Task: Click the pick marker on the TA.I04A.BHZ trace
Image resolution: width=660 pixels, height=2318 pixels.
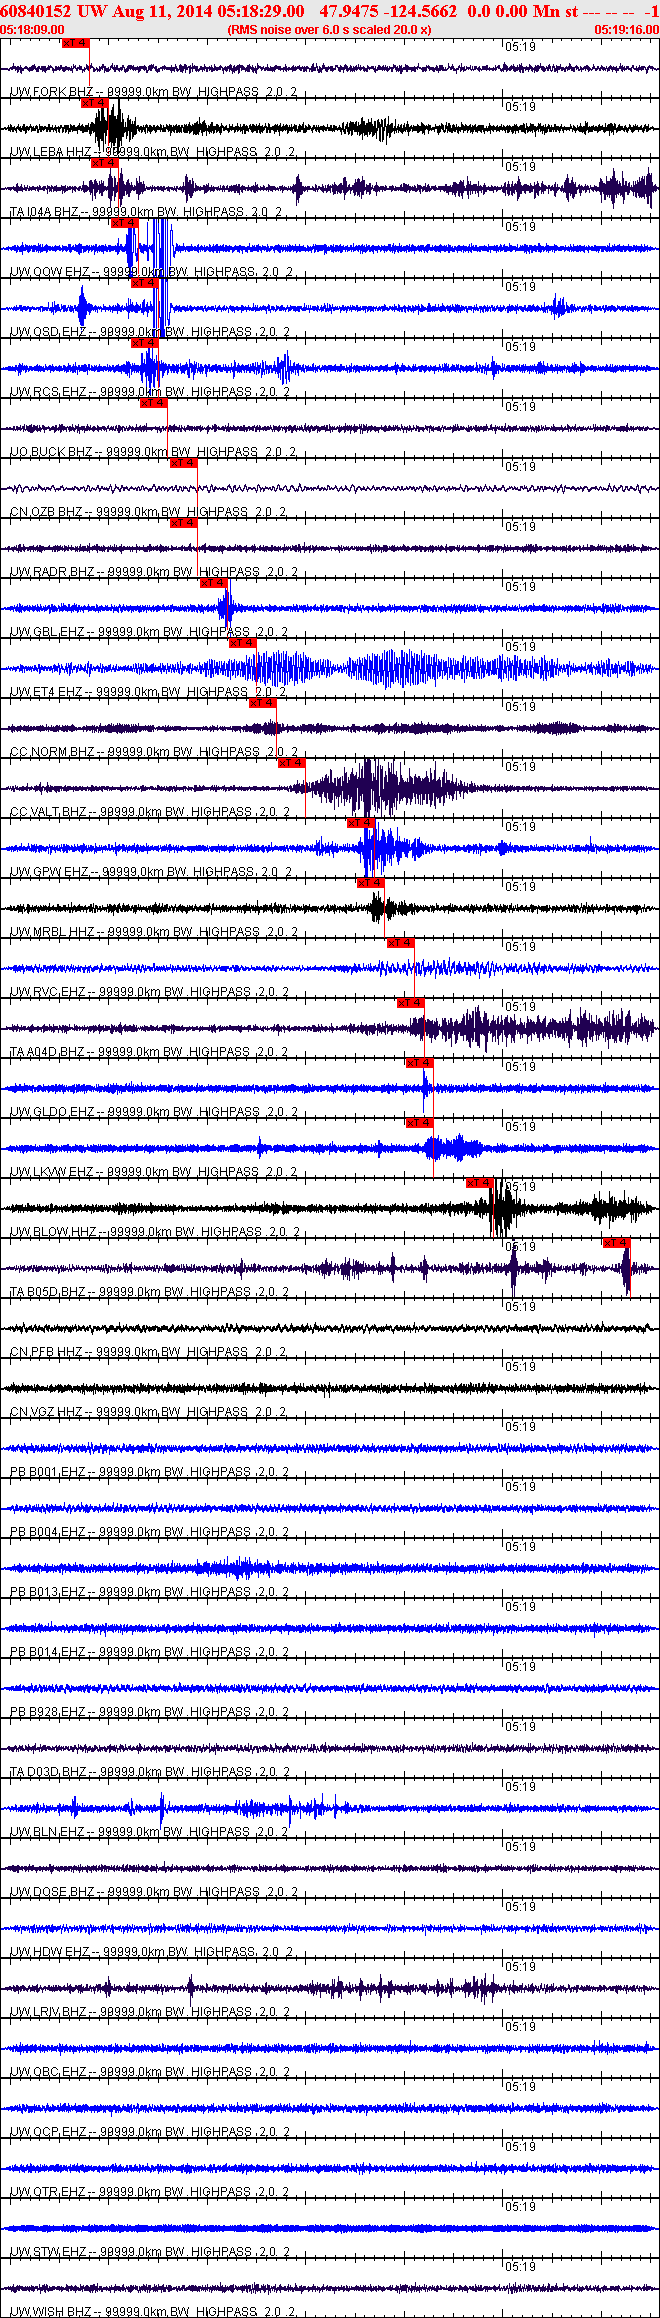Action: [x=105, y=163]
